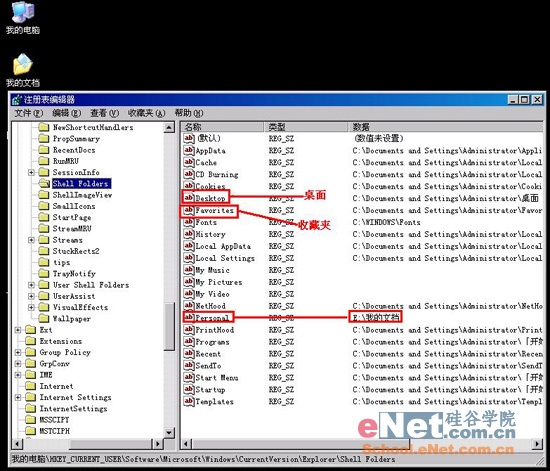This screenshot has height=471, width=550.
Task: Expand the GrpConv tree node
Action: 18,363
